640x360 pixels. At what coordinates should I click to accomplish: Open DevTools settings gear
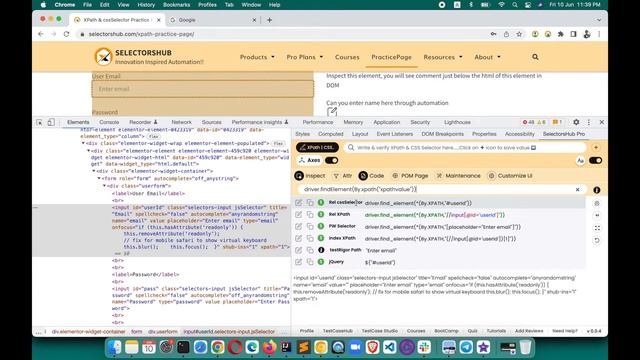pyautogui.click(x=576, y=122)
